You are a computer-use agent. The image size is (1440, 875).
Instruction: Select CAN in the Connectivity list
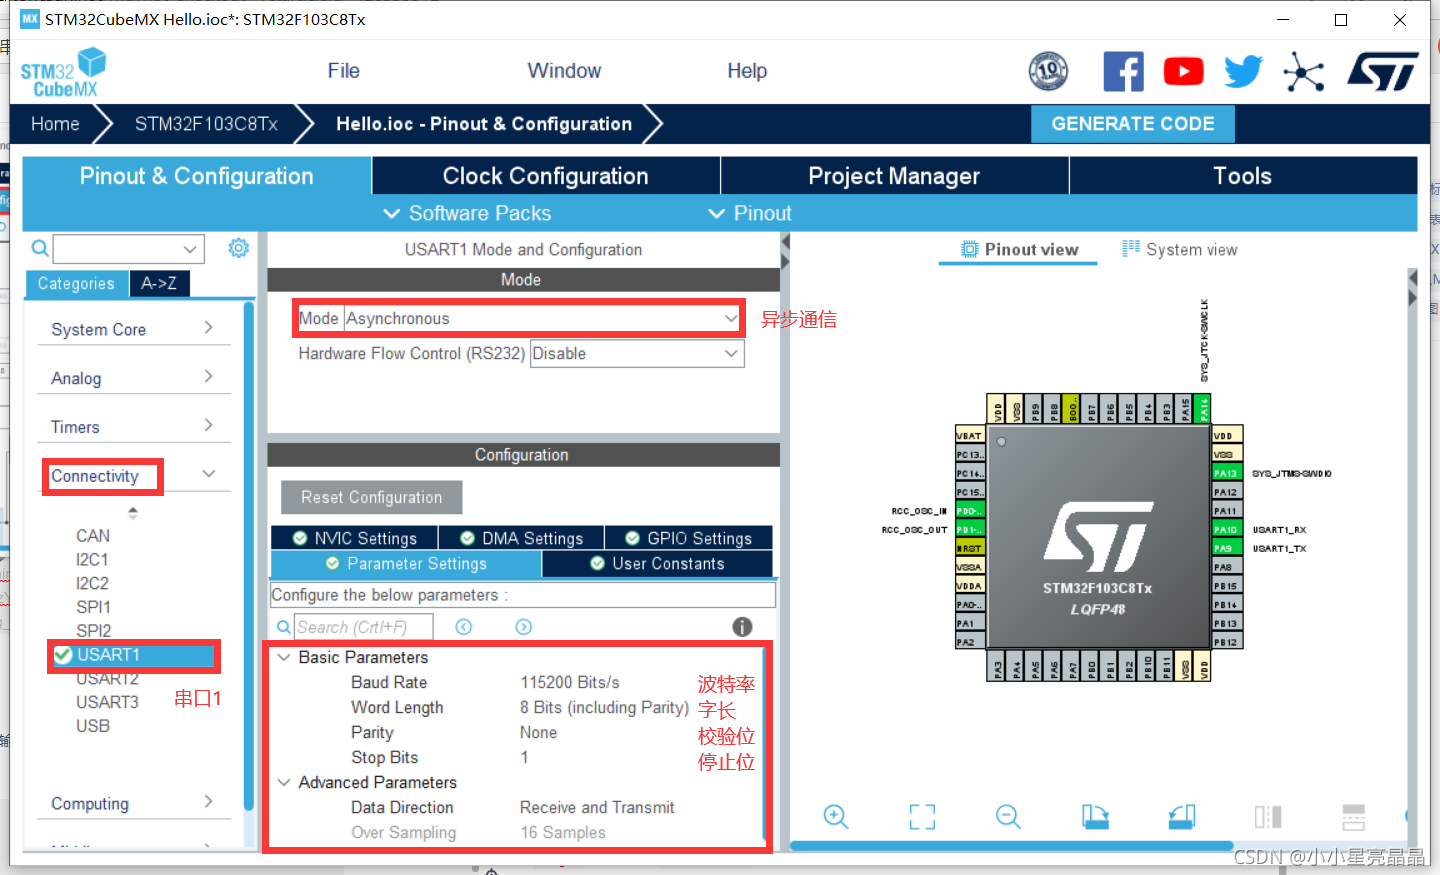93,536
